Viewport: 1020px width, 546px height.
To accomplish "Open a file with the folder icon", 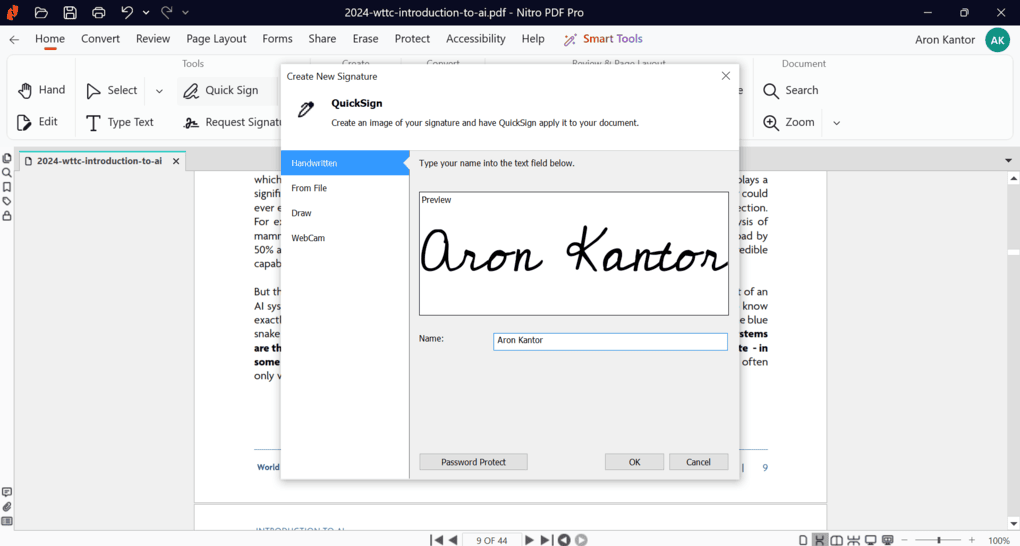I will 41,12.
